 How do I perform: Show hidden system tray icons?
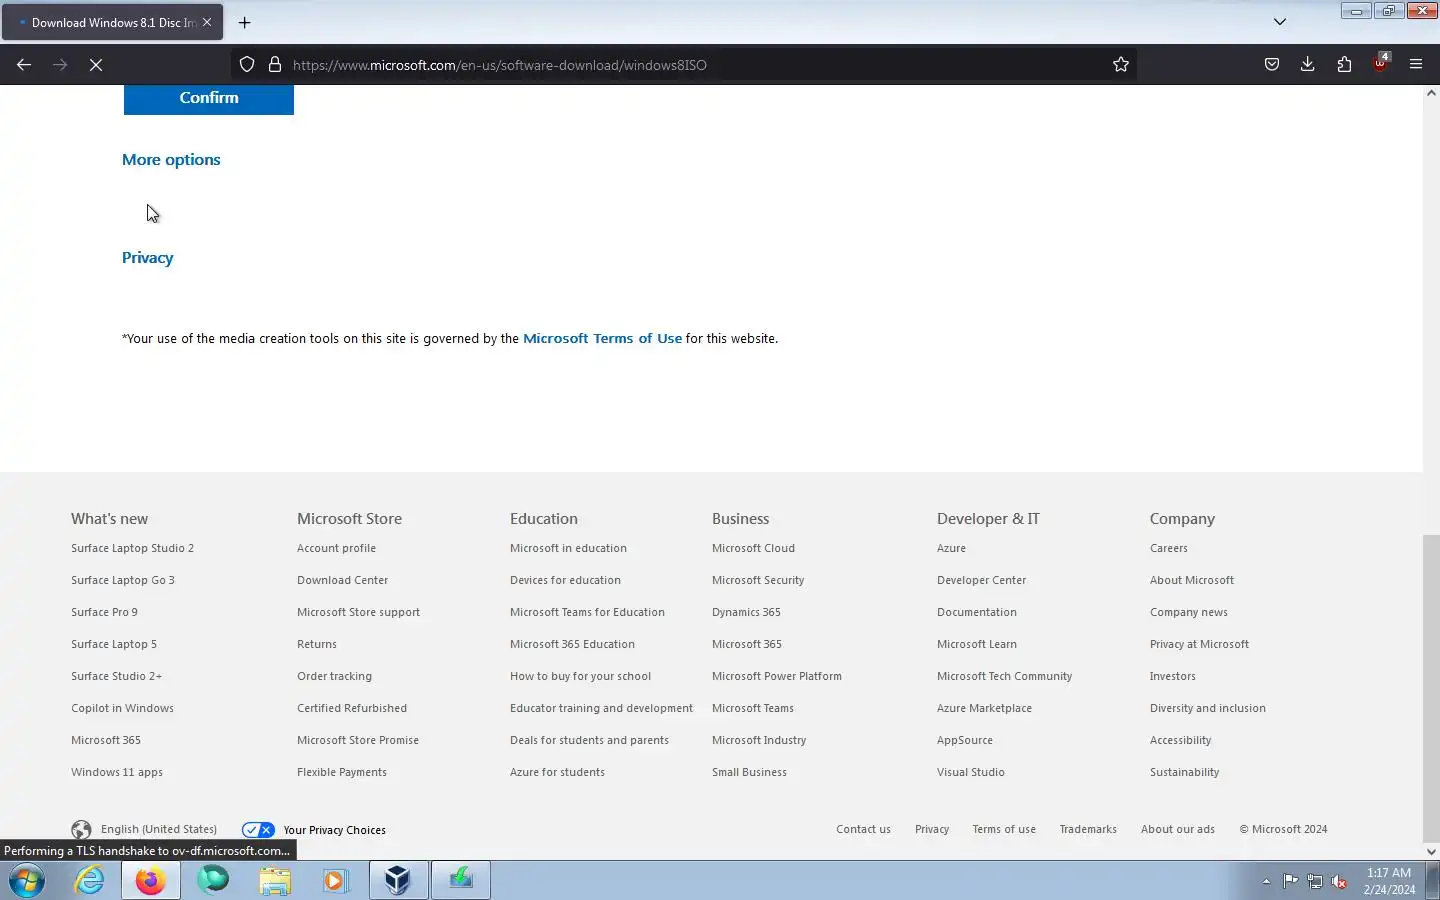click(x=1266, y=882)
